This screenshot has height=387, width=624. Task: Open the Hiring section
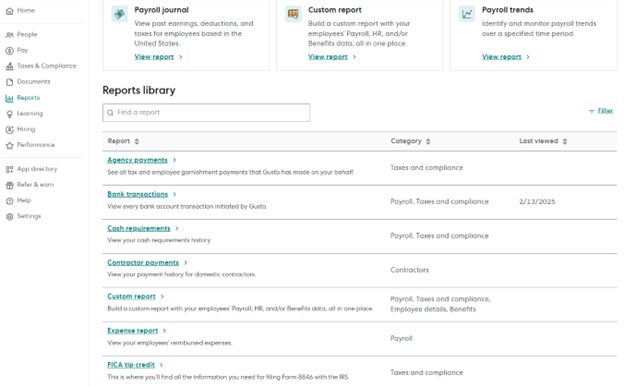(x=26, y=129)
